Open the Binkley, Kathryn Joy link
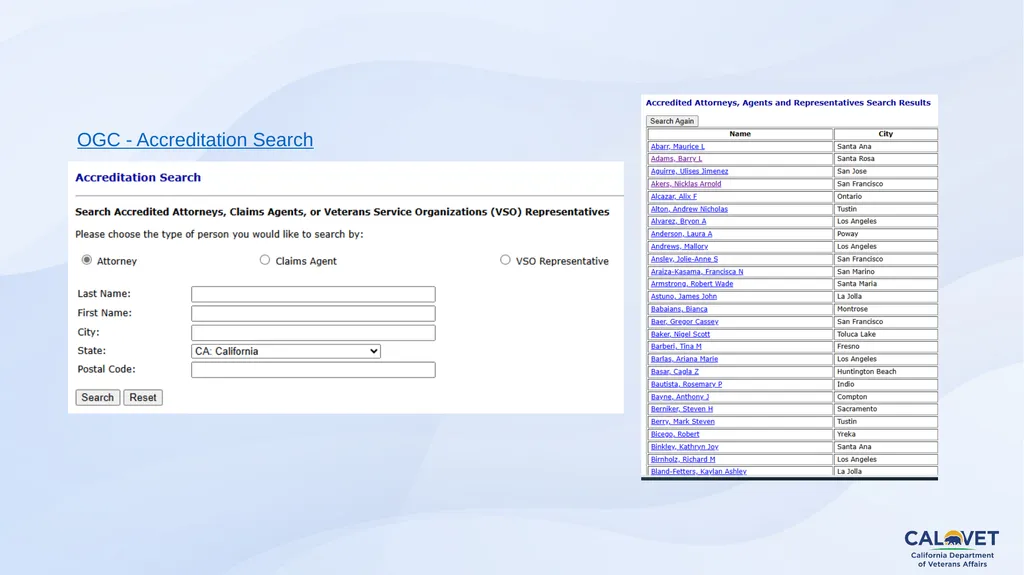This screenshot has height=575, width=1024. pyautogui.click(x=684, y=447)
